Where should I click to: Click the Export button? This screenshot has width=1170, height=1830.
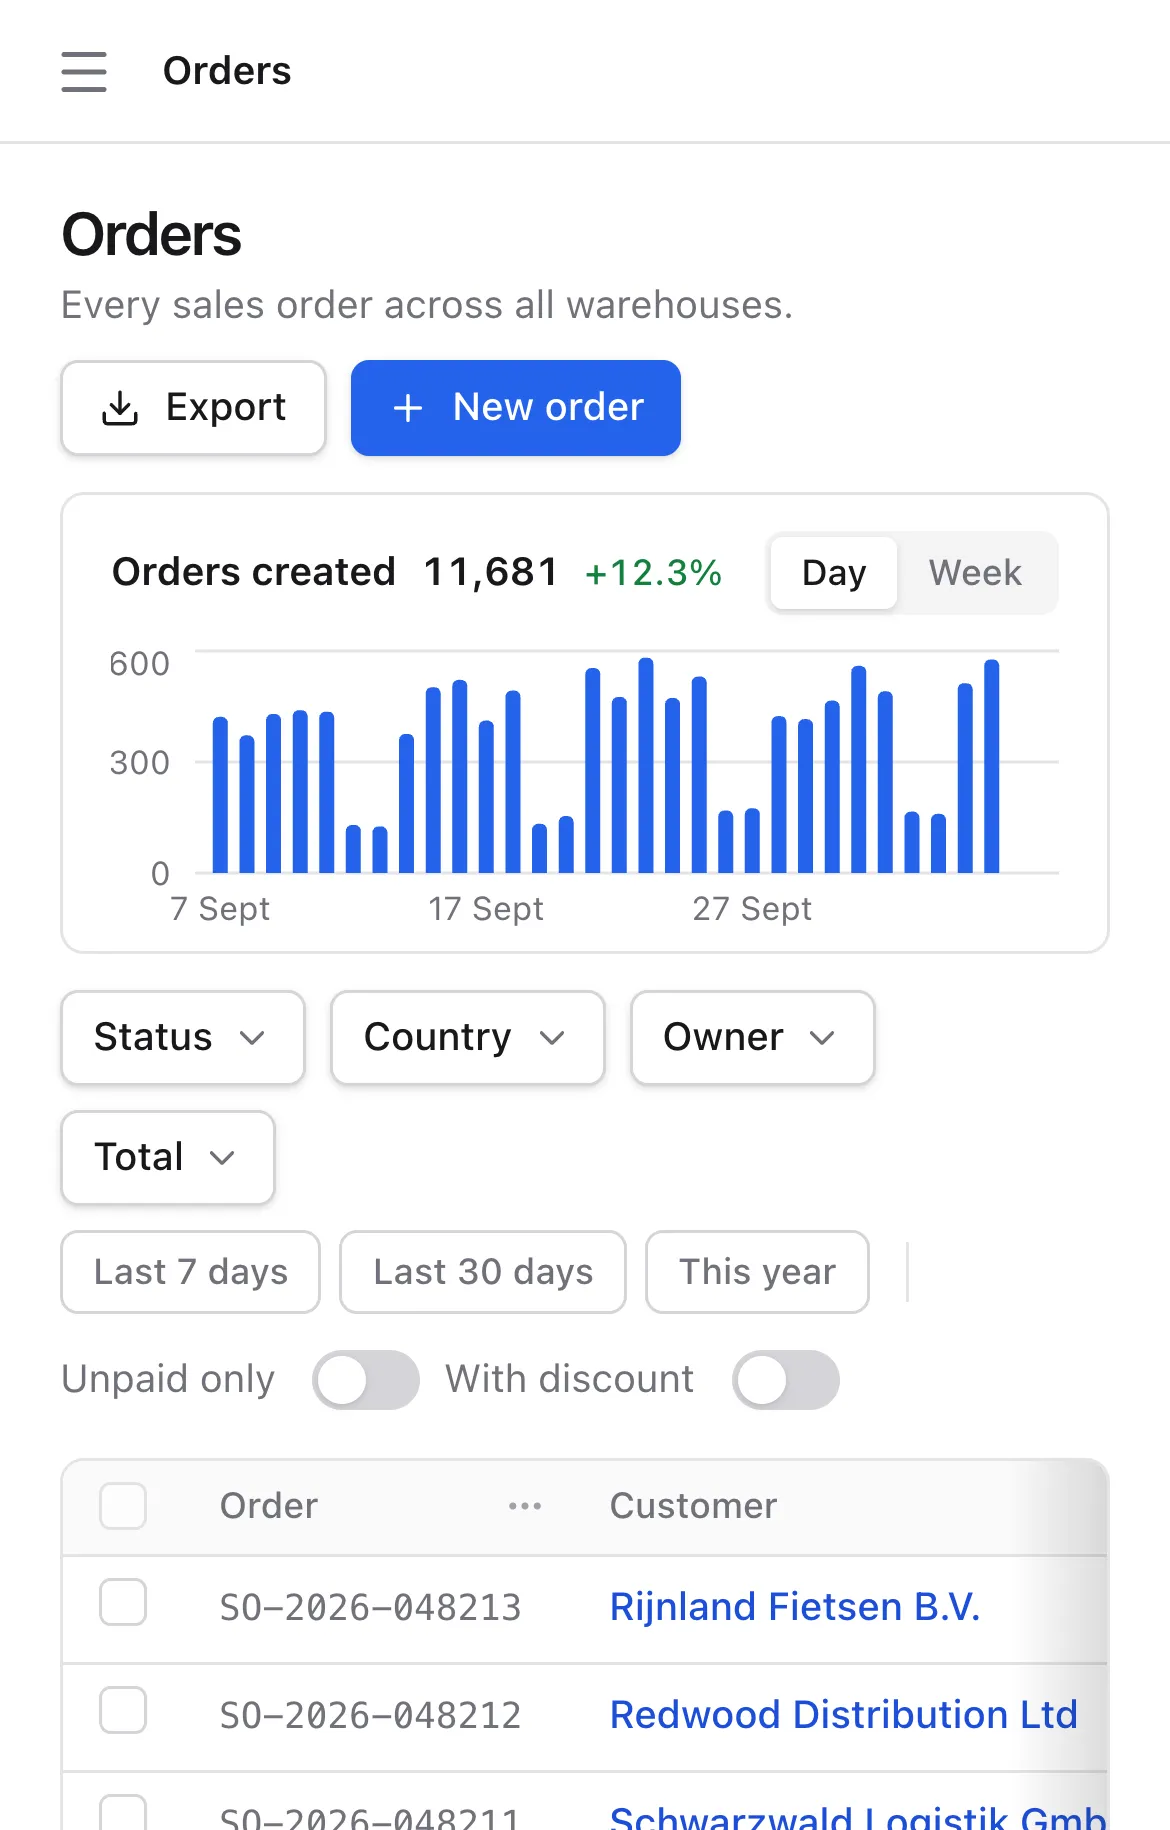194,408
